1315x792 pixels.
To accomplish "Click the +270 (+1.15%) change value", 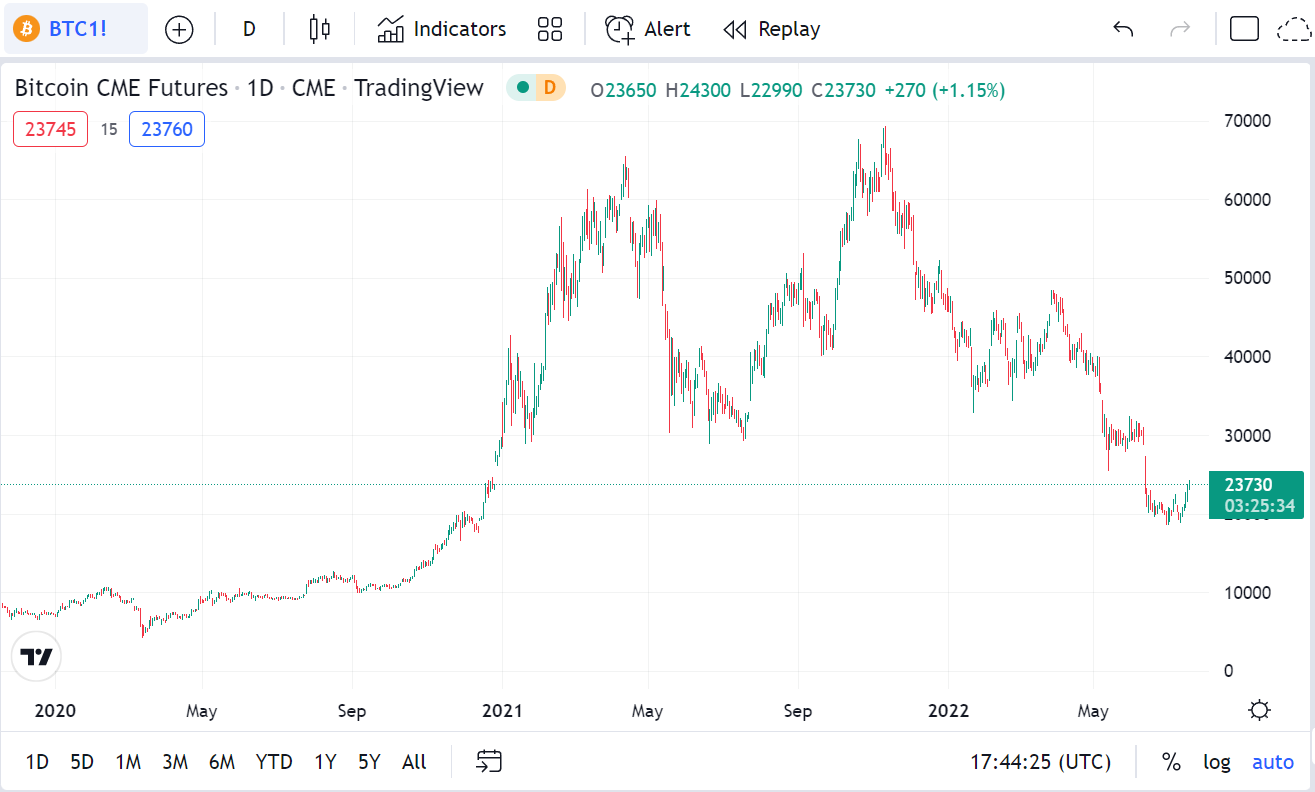I will pyautogui.click(x=945, y=90).
